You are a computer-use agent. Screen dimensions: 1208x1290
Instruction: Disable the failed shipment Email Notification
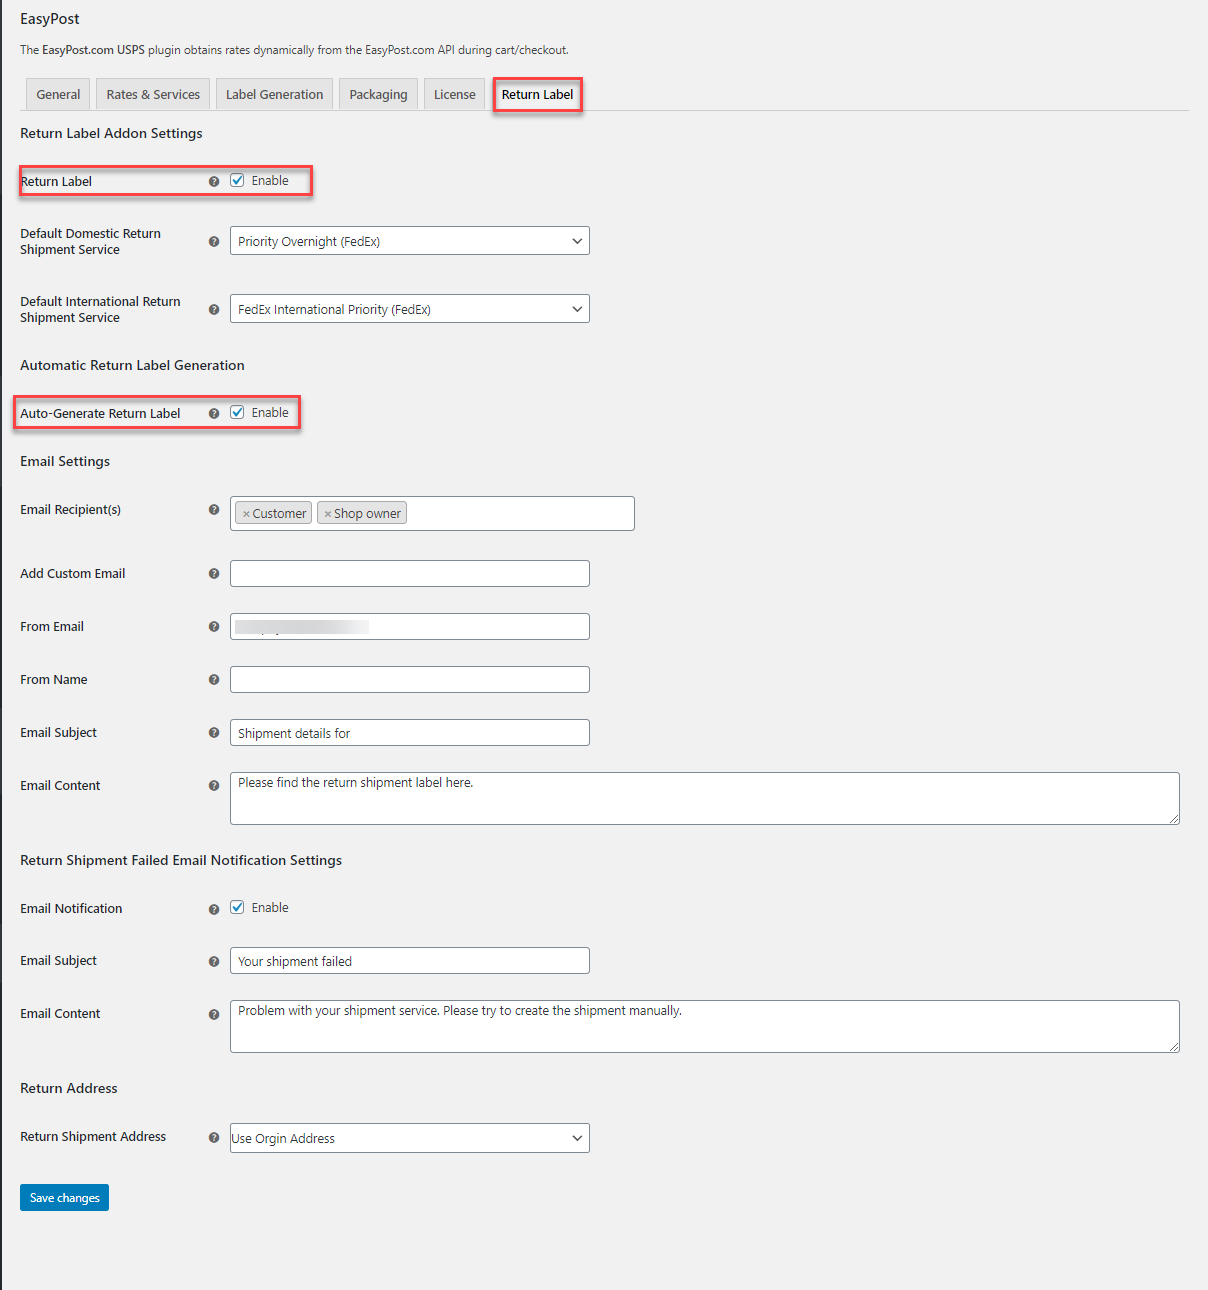(237, 906)
